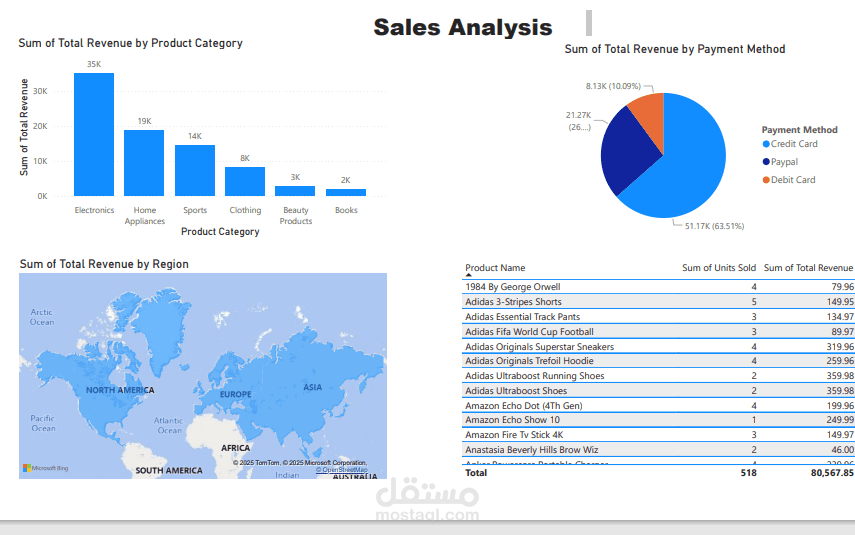
Task: Click Paypal legend color dot
Action: pos(766,162)
